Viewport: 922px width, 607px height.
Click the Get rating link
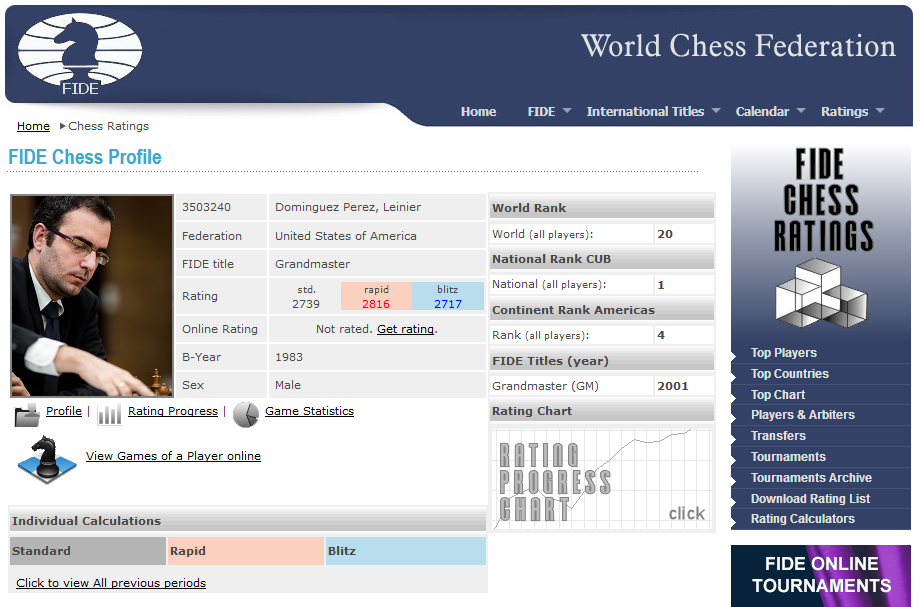[x=406, y=329]
